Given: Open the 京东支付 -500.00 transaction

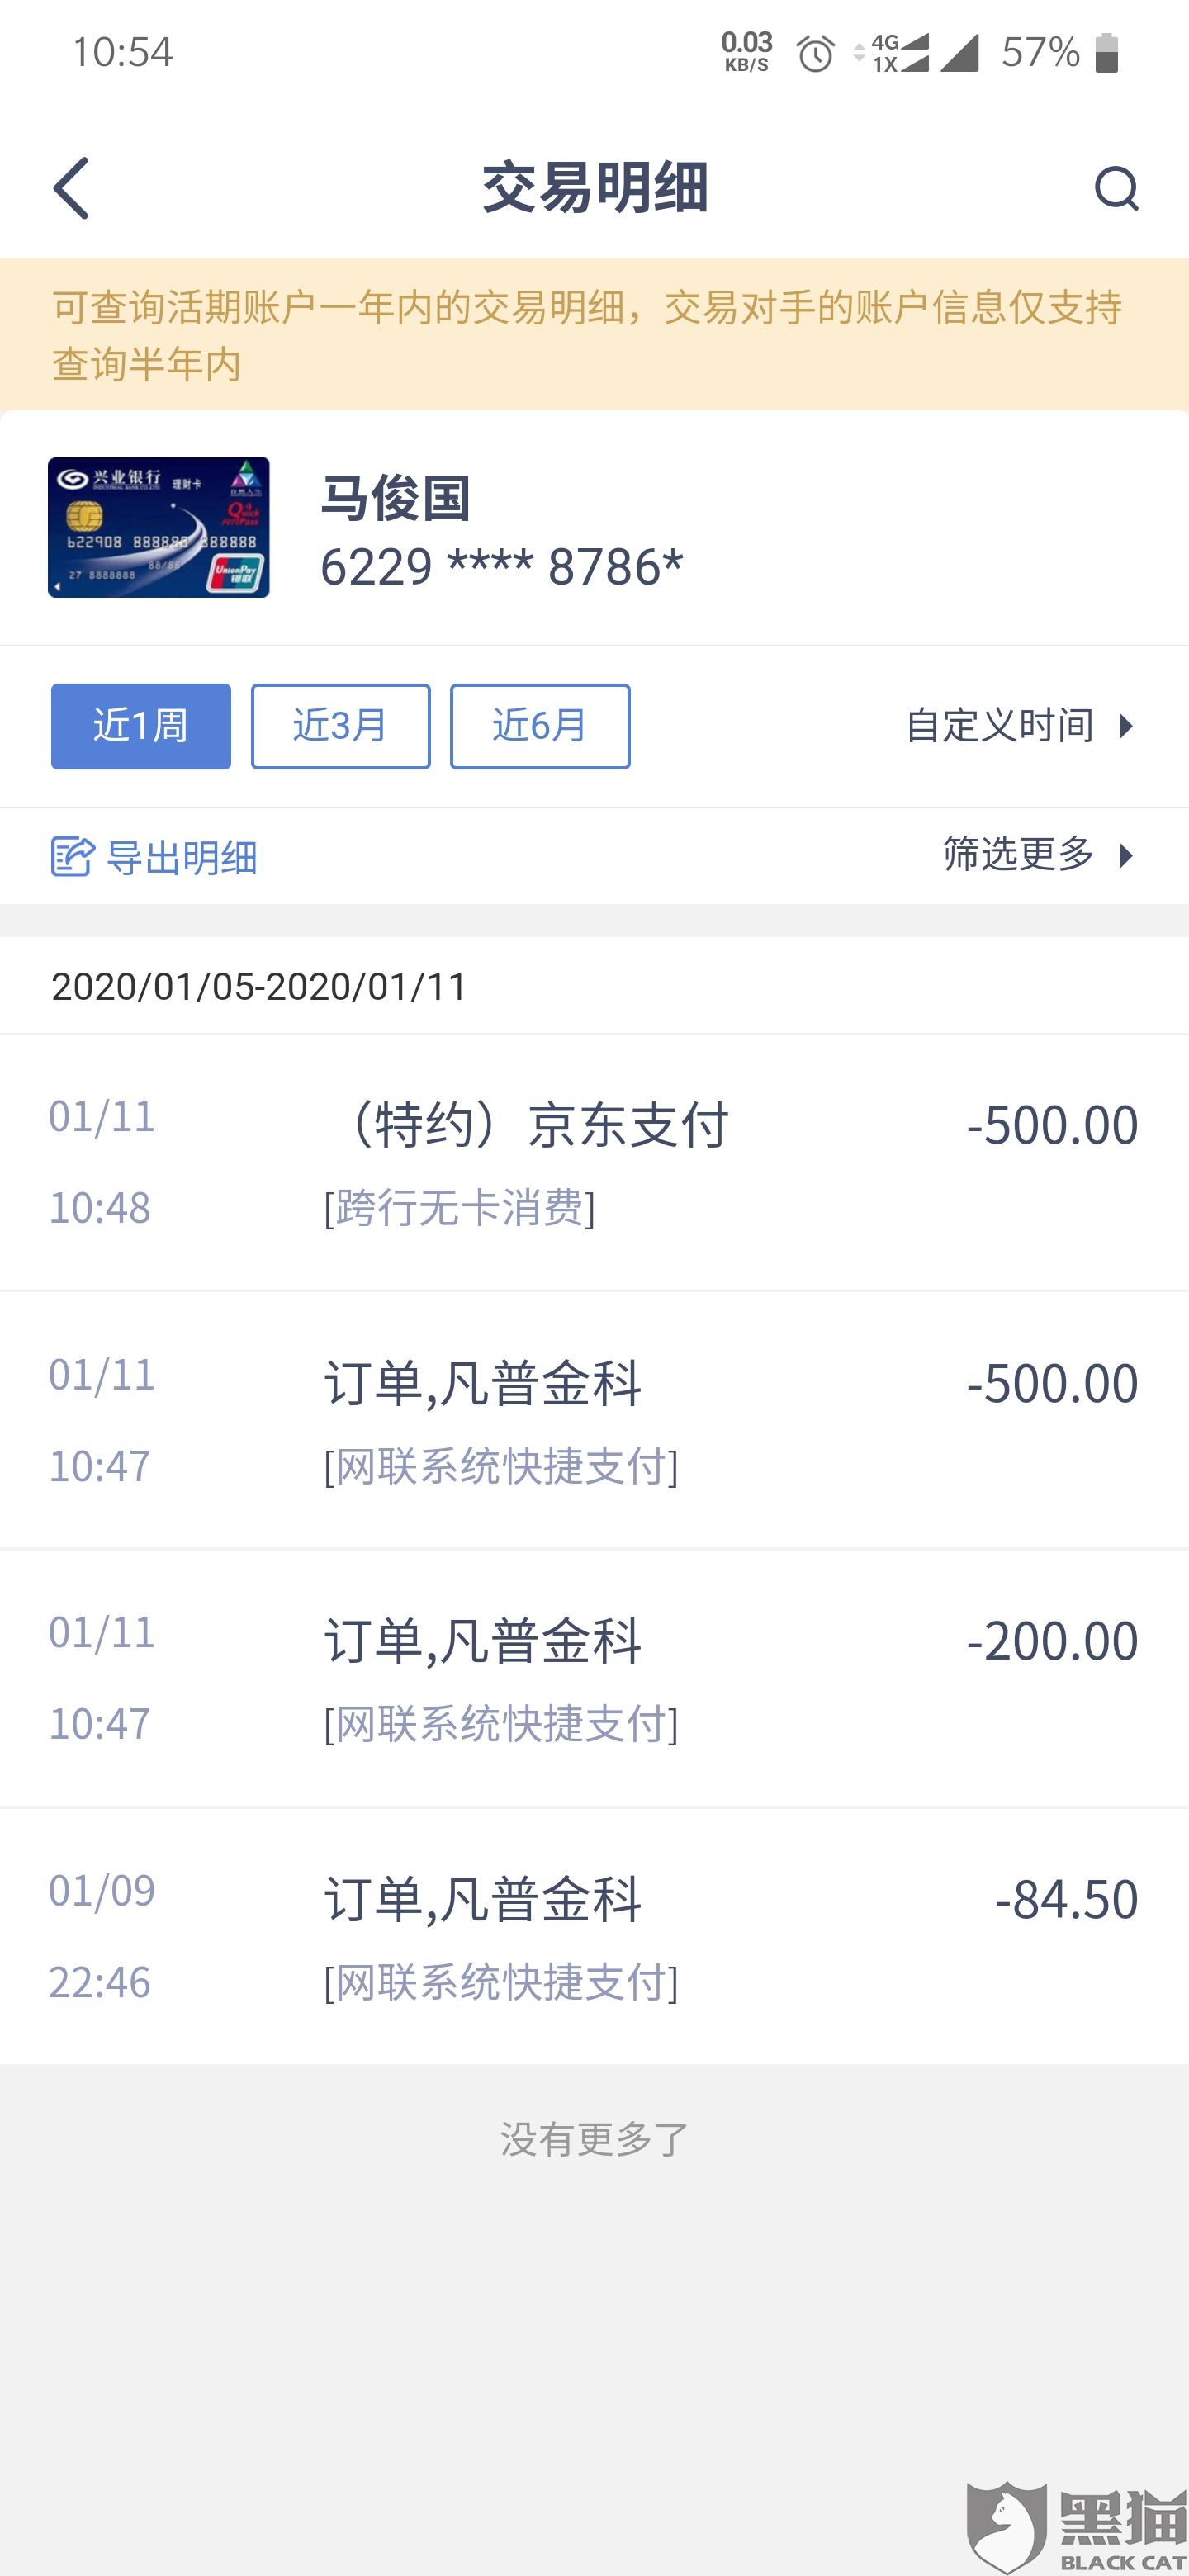Looking at the screenshot, I should (x=594, y=1162).
